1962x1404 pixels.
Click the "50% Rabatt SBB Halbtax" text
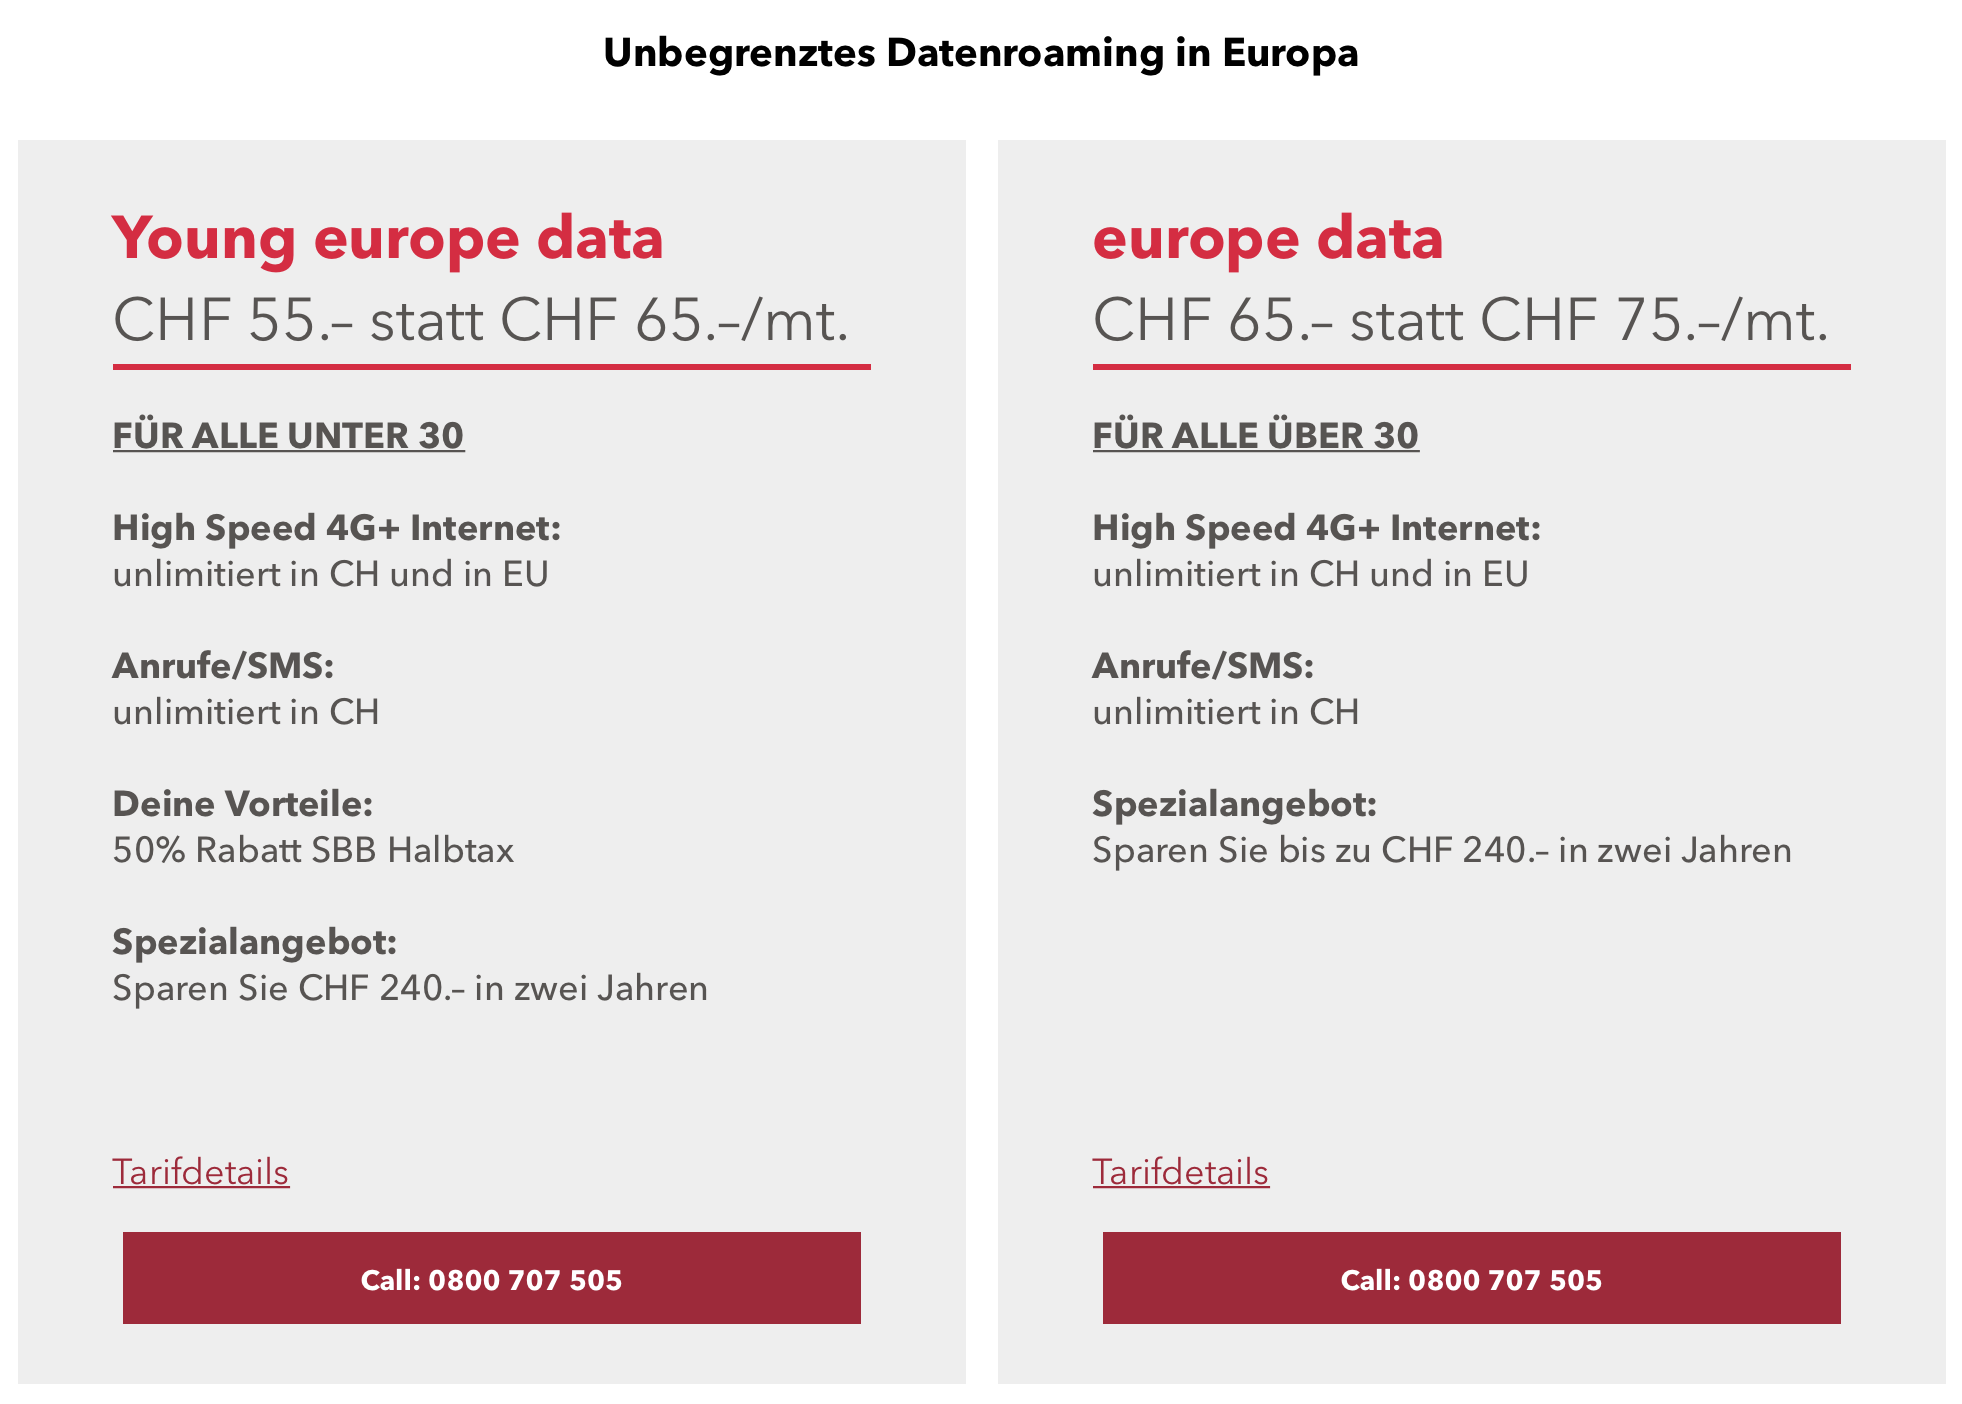[x=313, y=850]
